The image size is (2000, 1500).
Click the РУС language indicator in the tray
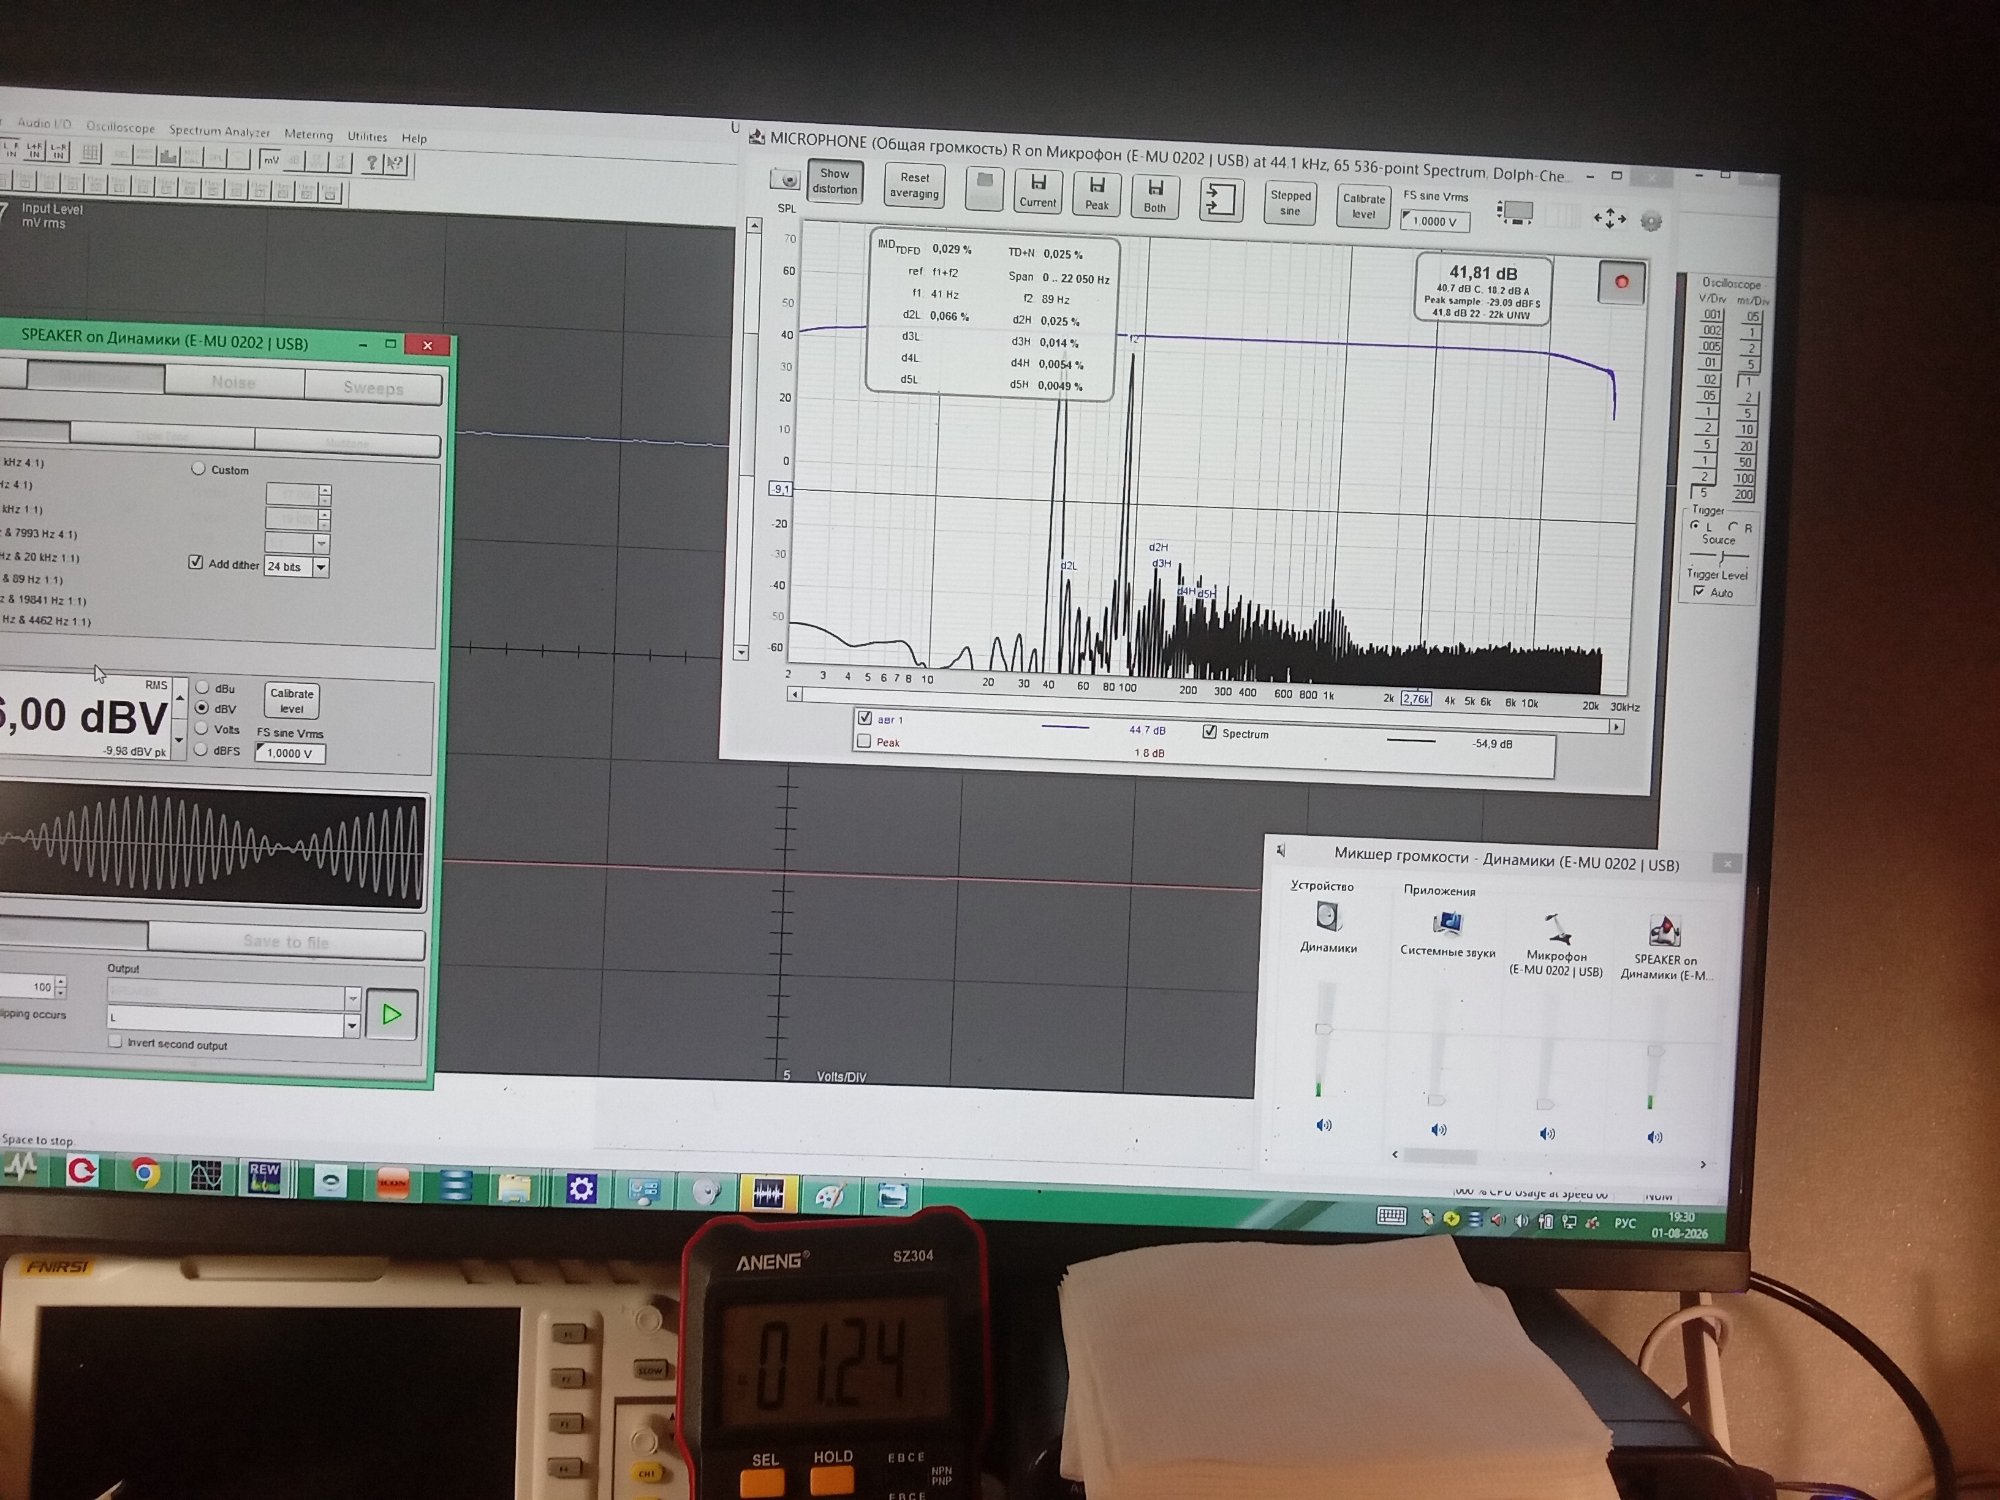[x=1625, y=1222]
